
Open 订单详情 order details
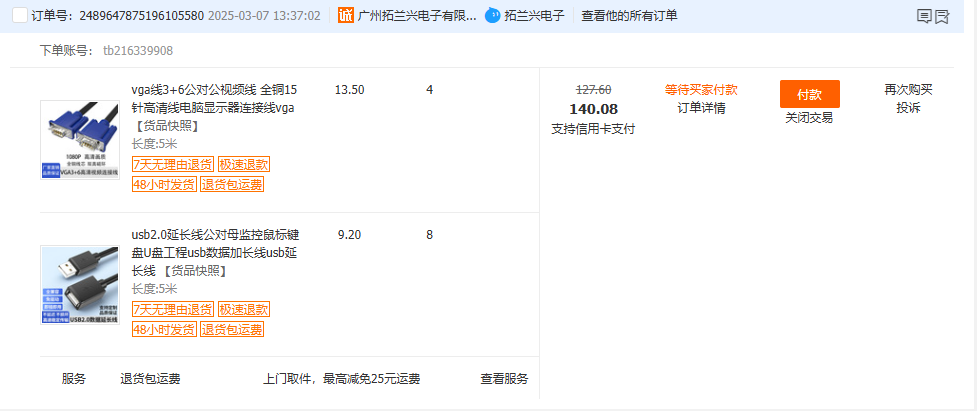coord(702,108)
